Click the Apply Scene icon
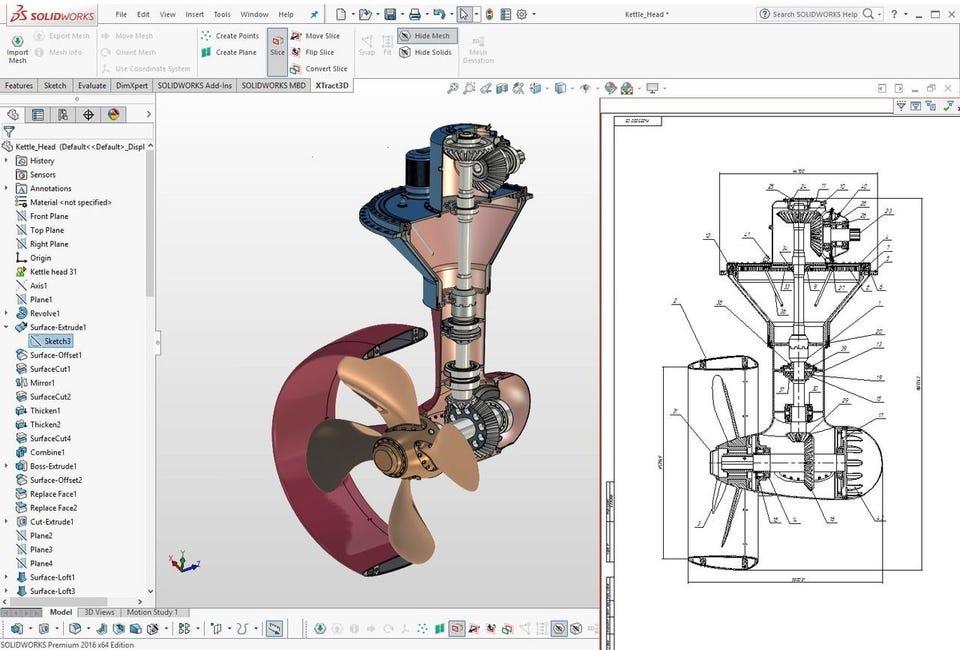Image resolution: width=960 pixels, height=650 pixels. coord(626,88)
